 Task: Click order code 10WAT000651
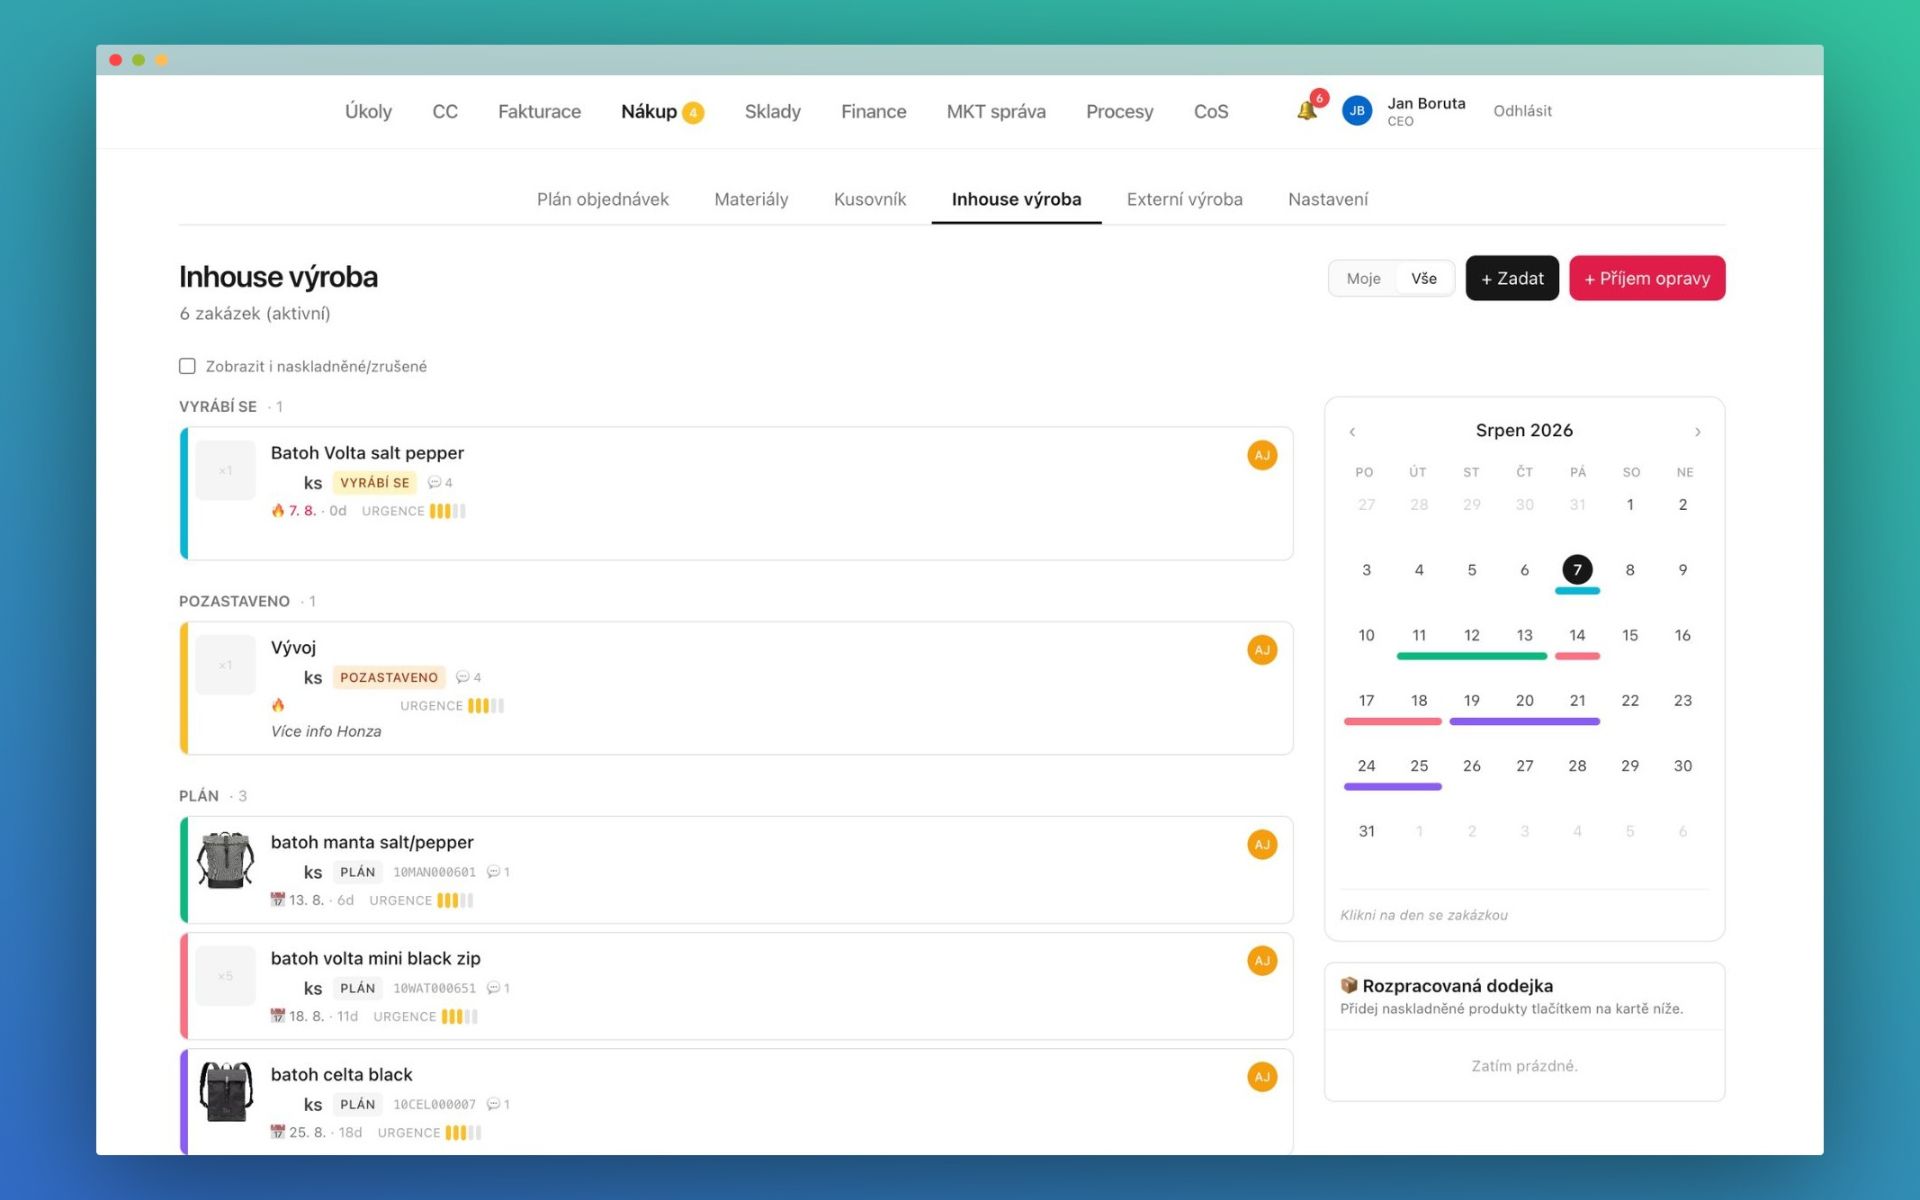434,989
